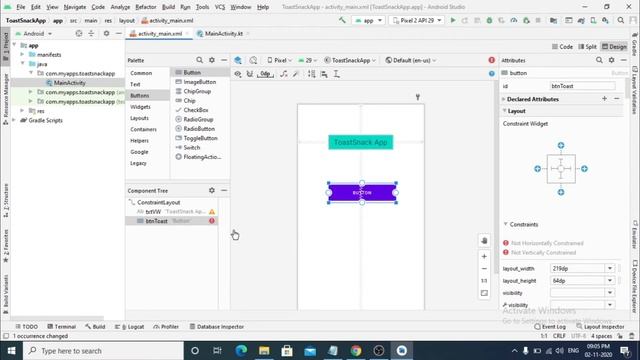640x360 pixels.
Task: Add right constraint plus in Constraint Widget
Action: (x=584, y=169)
